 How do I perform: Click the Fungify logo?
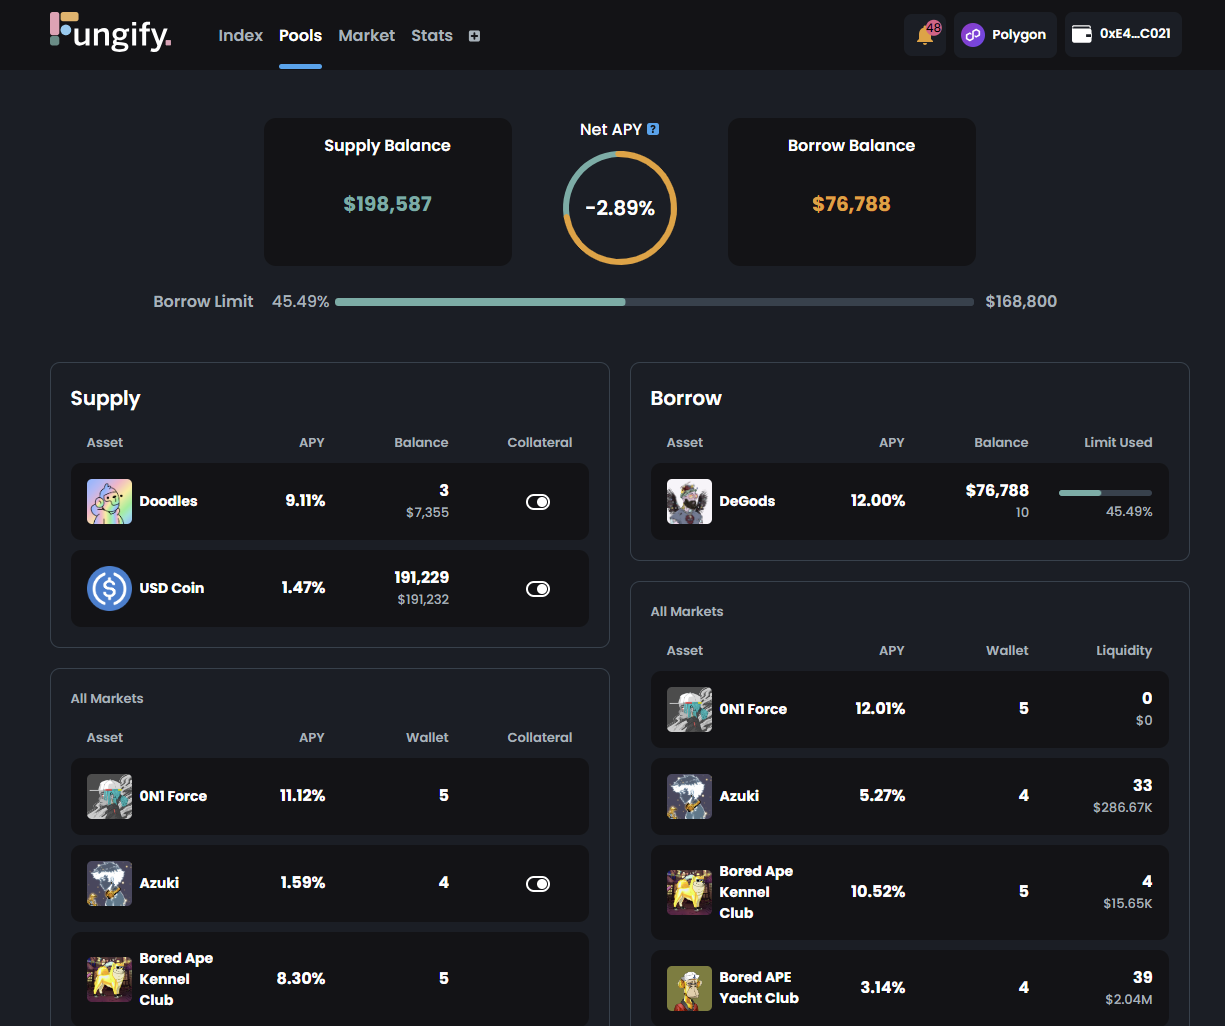[x=109, y=33]
